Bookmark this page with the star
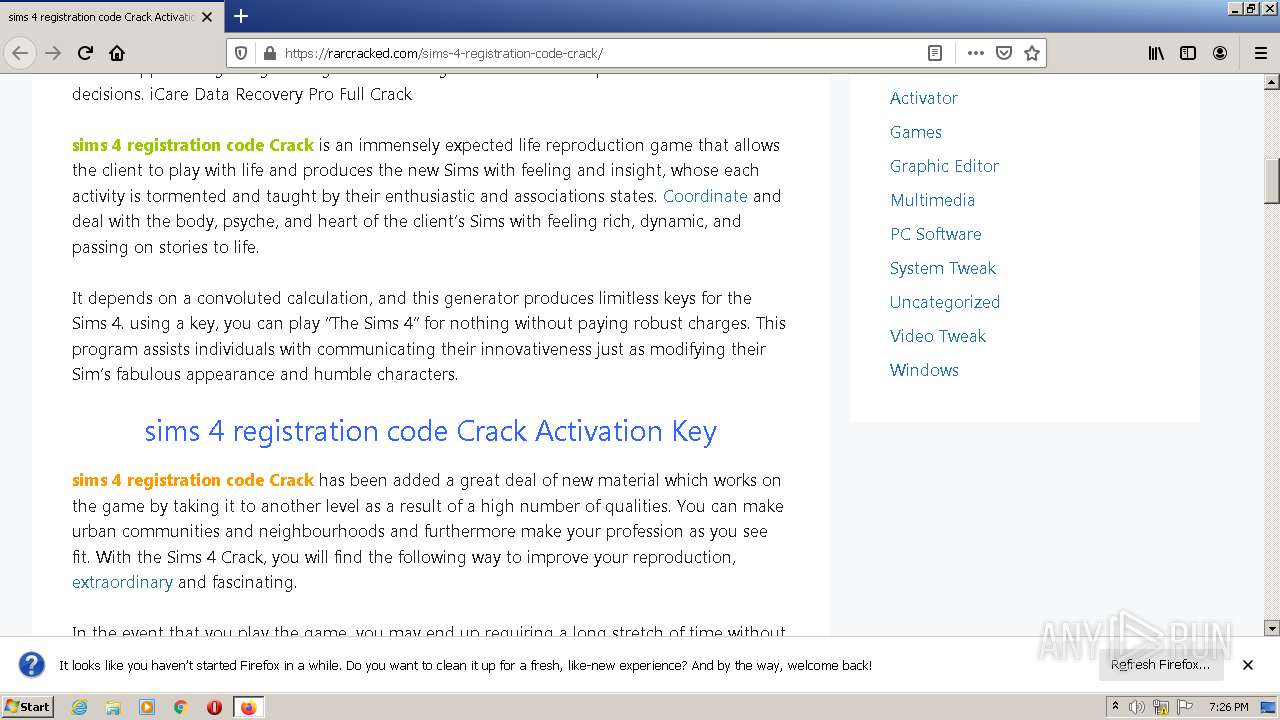 point(1032,53)
